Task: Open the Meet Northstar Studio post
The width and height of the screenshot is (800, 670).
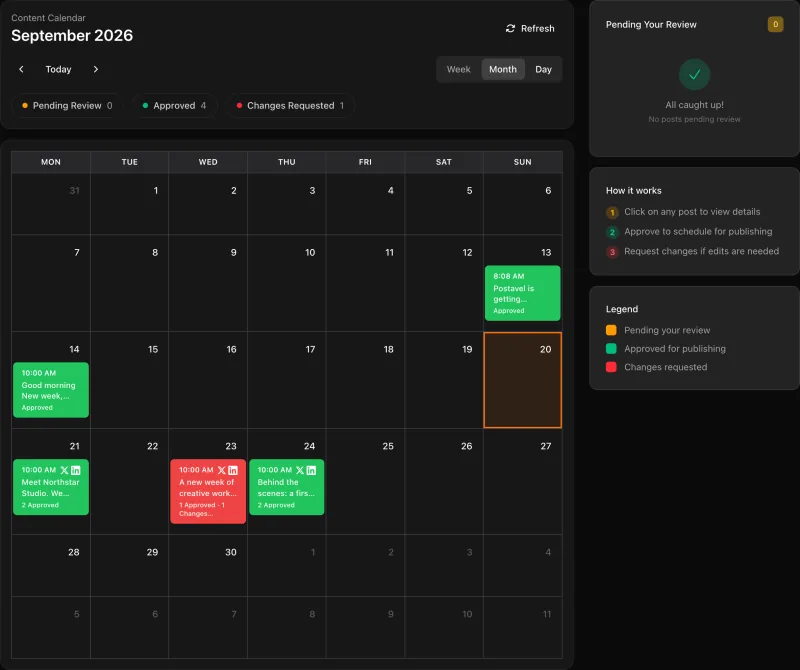Action: click(51, 487)
